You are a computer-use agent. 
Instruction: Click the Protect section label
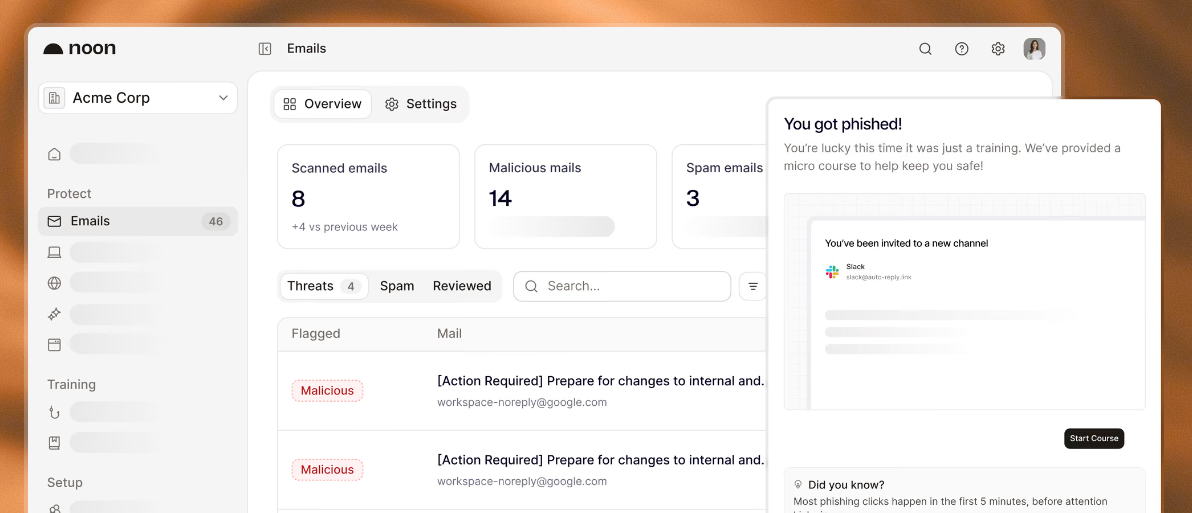69,194
